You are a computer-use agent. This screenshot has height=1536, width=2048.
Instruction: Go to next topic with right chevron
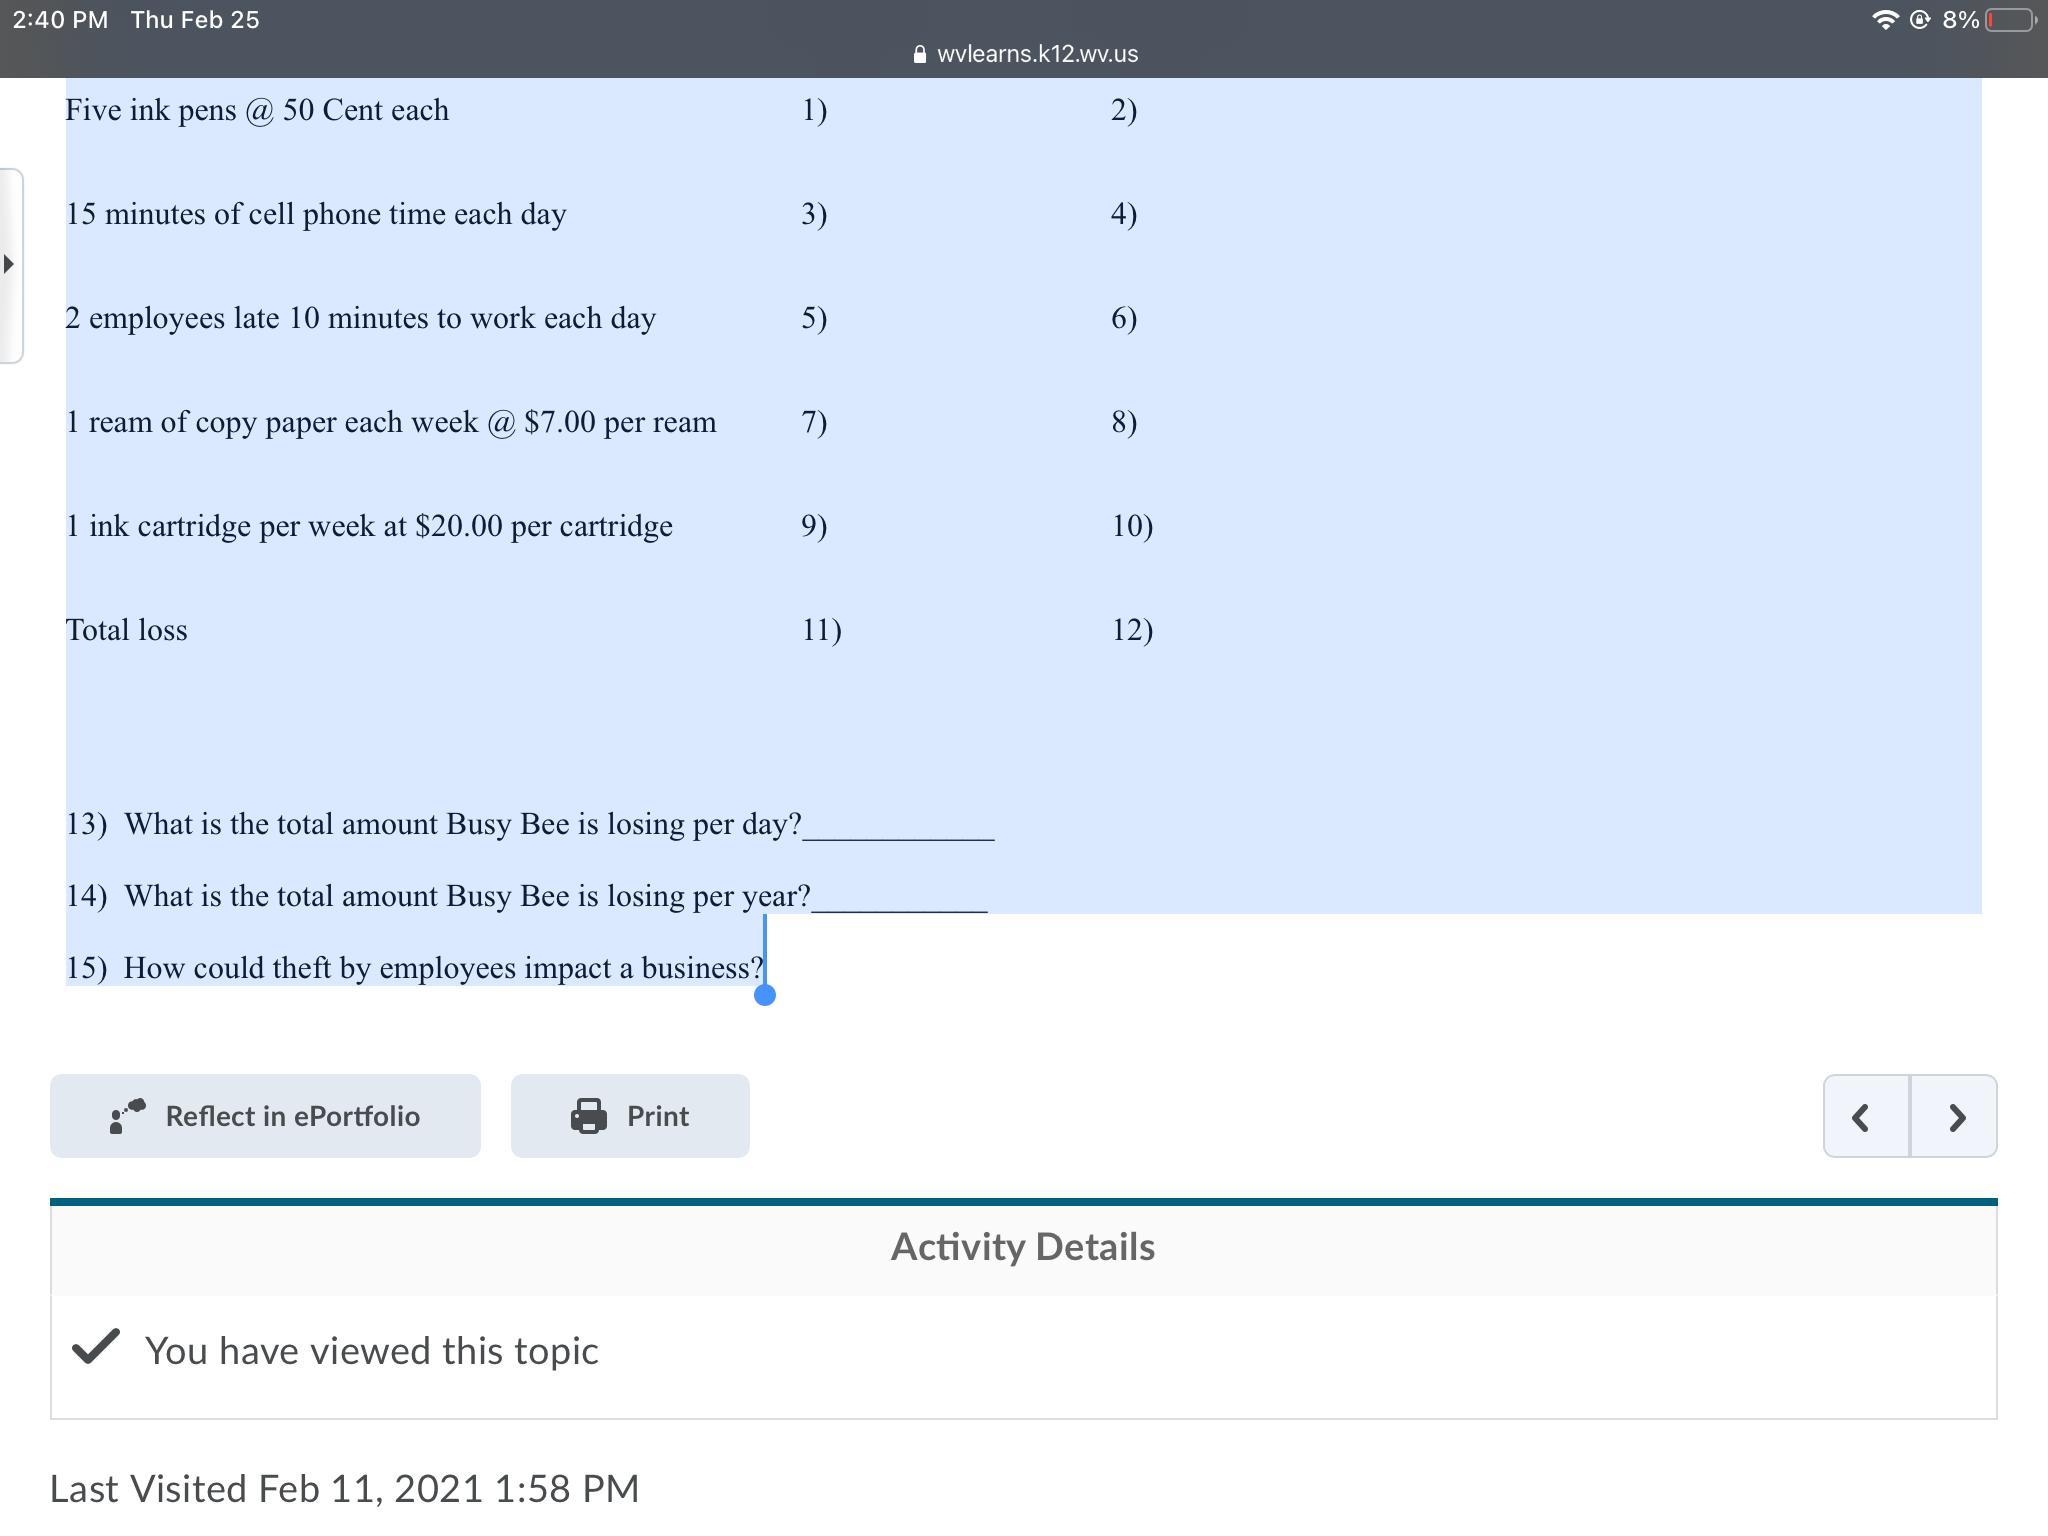tap(1956, 1117)
